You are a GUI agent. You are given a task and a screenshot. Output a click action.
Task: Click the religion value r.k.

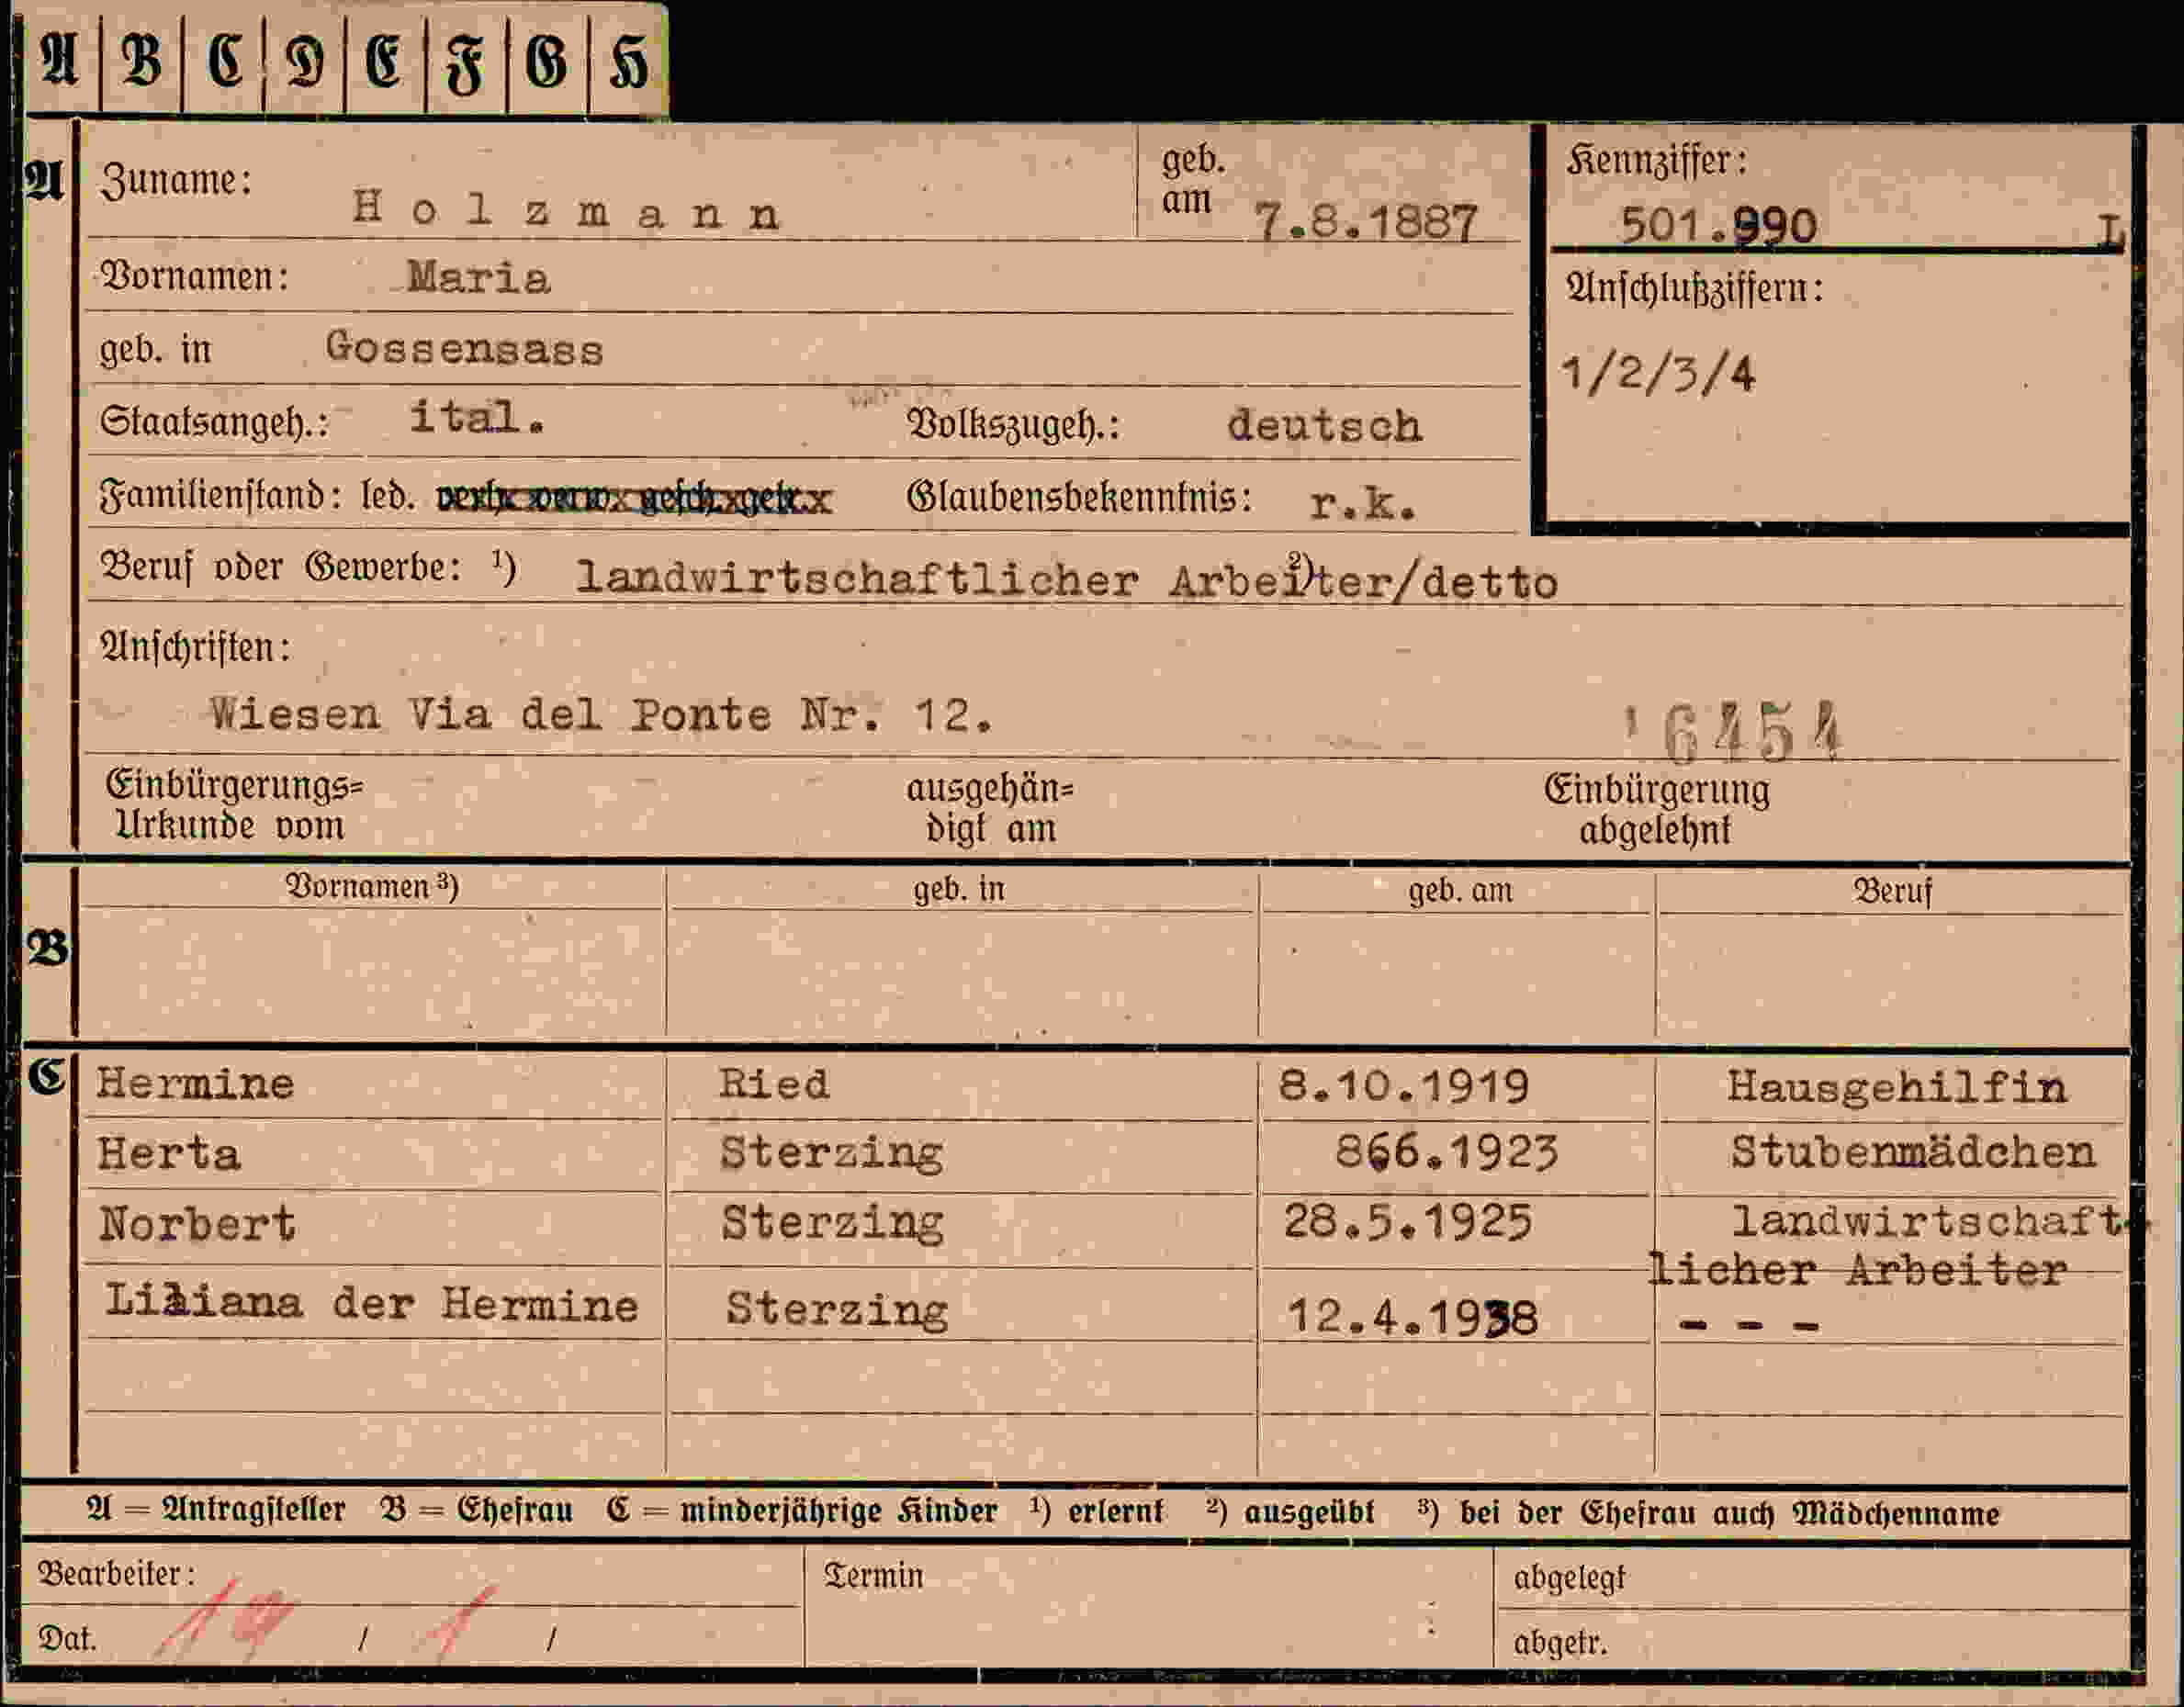click(x=1363, y=504)
